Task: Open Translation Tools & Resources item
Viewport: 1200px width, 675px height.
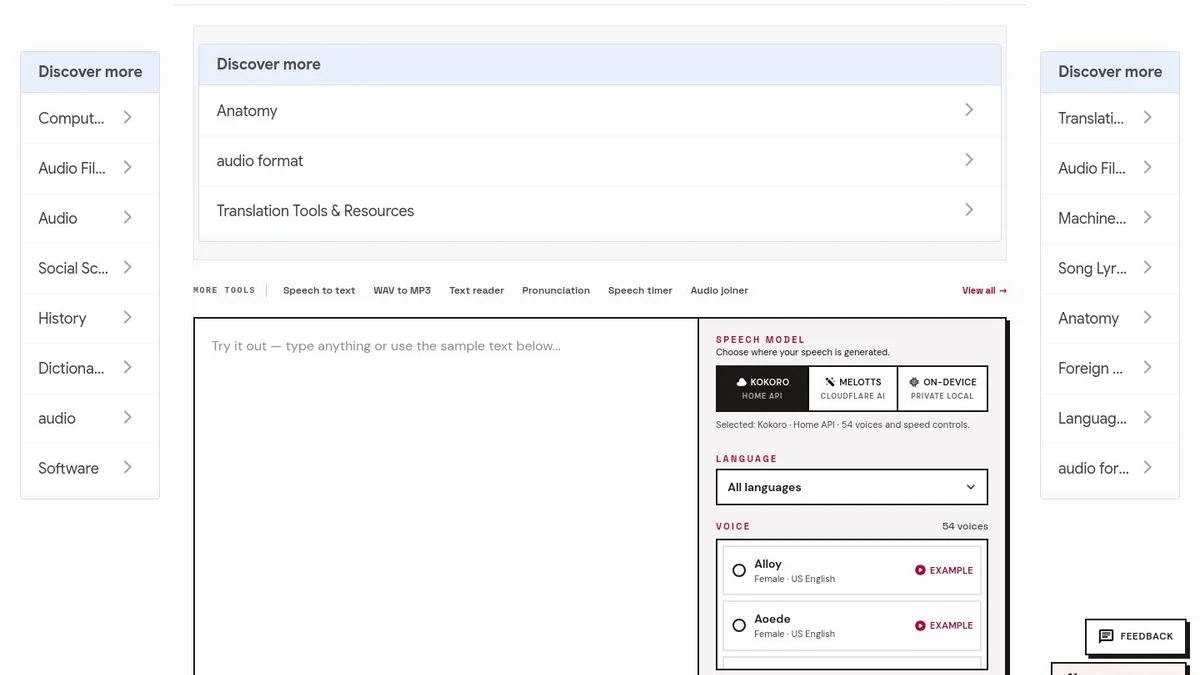Action: point(600,210)
